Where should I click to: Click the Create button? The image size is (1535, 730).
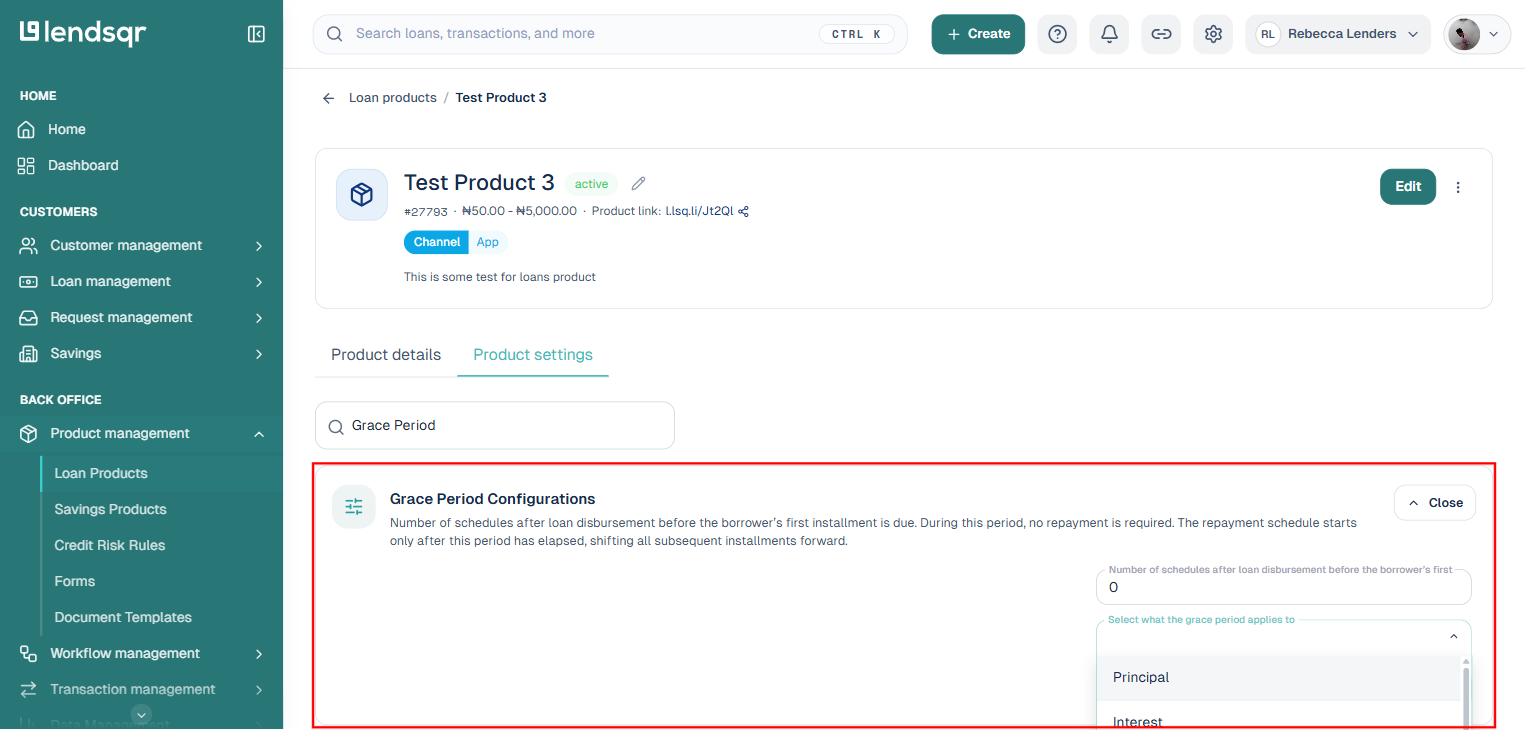tap(978, 34)
